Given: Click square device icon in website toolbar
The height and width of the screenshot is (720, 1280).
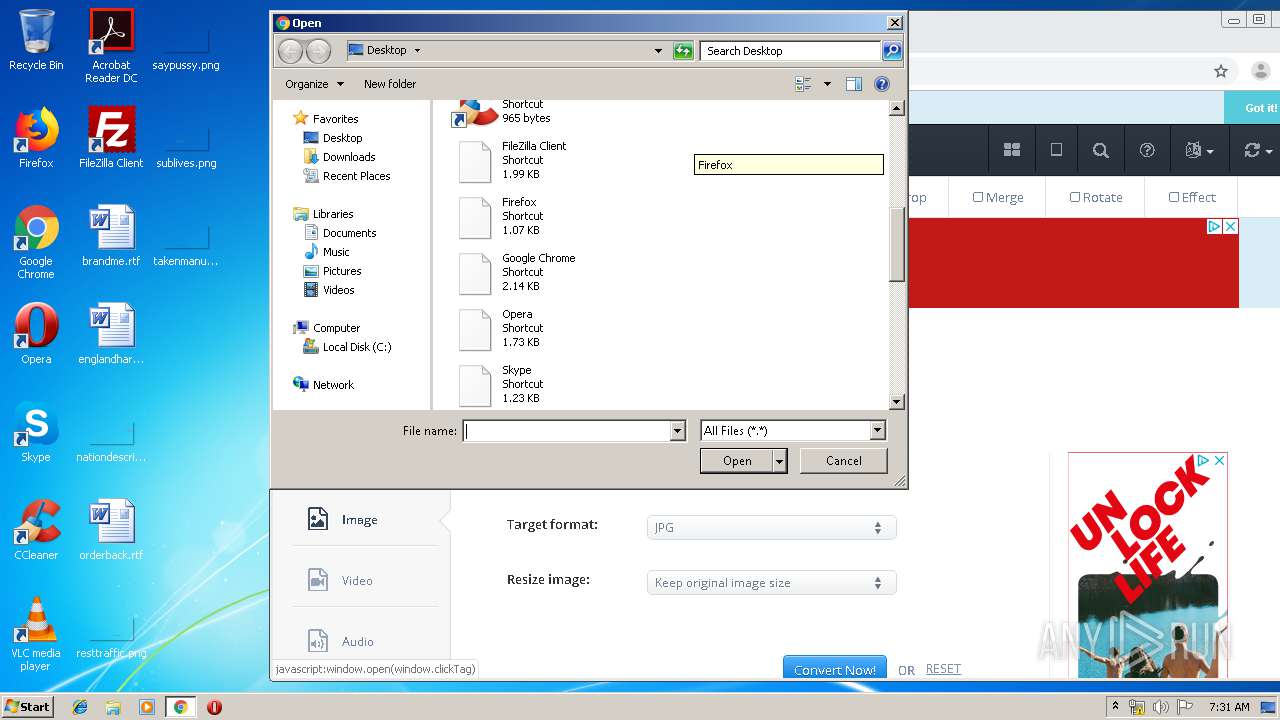Looking at the screenshot, I should click(x=1056, y=150).
